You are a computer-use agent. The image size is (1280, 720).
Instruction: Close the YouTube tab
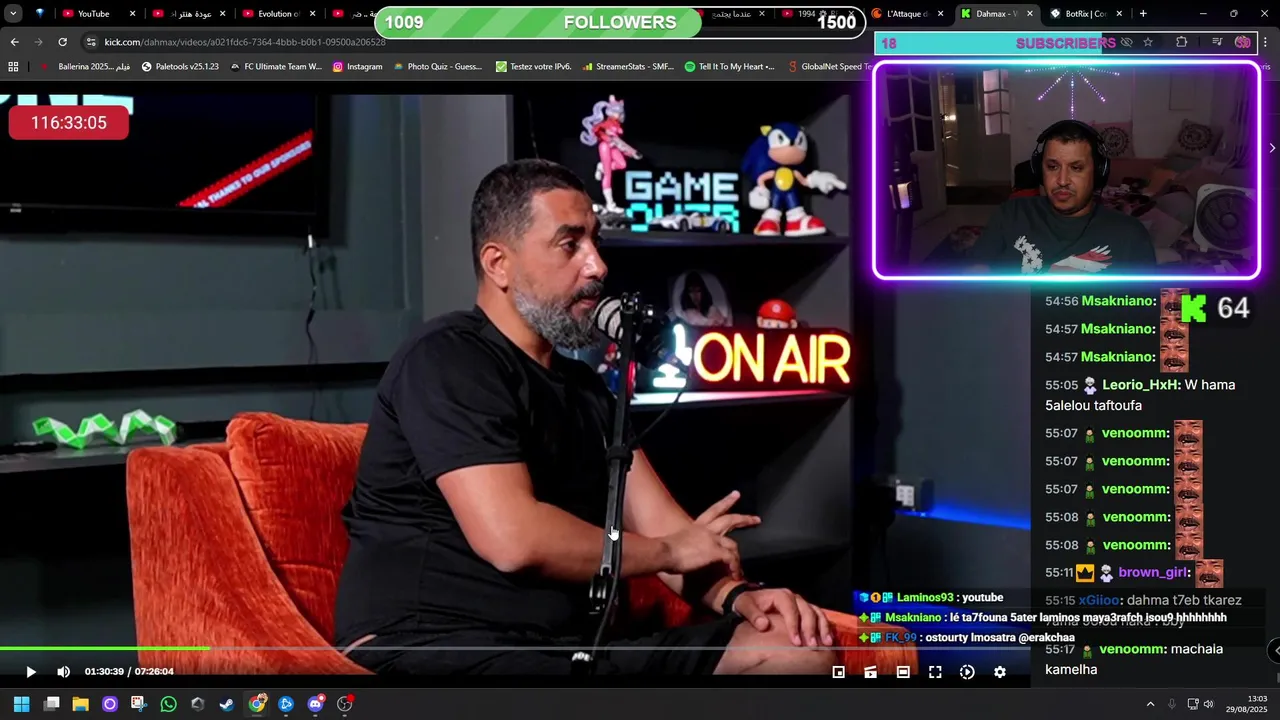pos(132,14)
